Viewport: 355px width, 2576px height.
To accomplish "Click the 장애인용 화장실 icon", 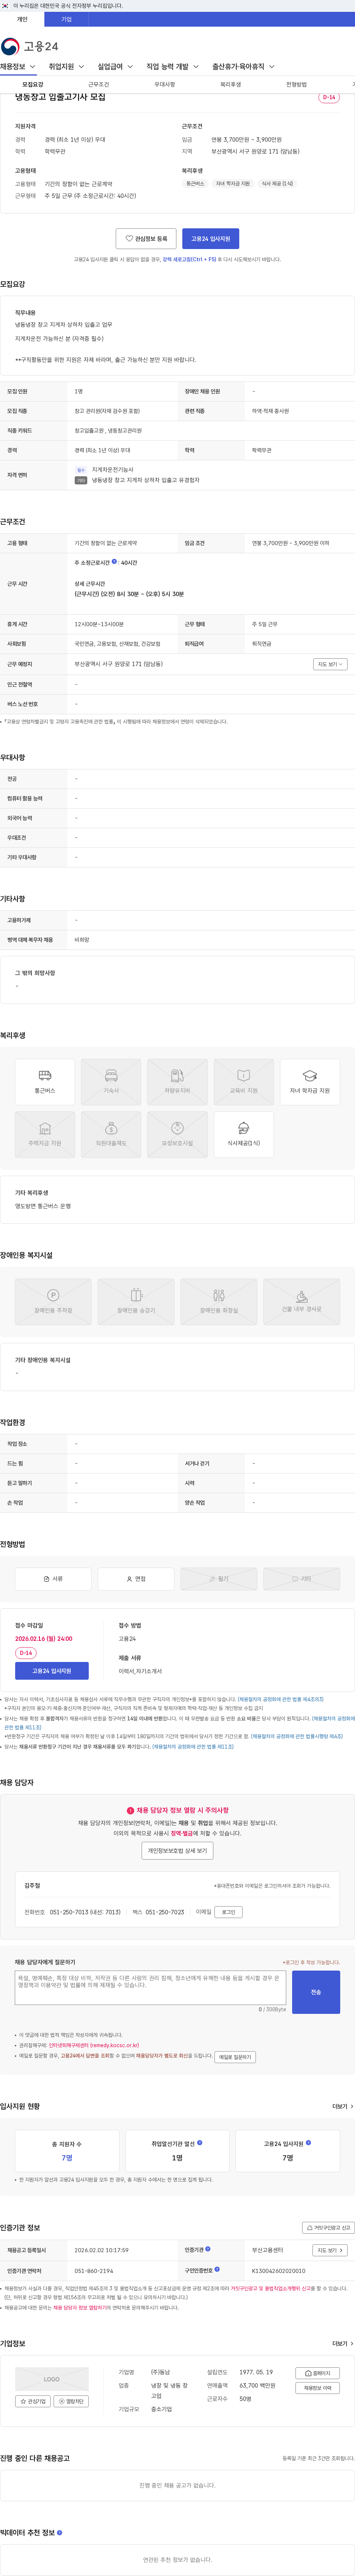I will pyautogui.click(x=218, y=1301).
